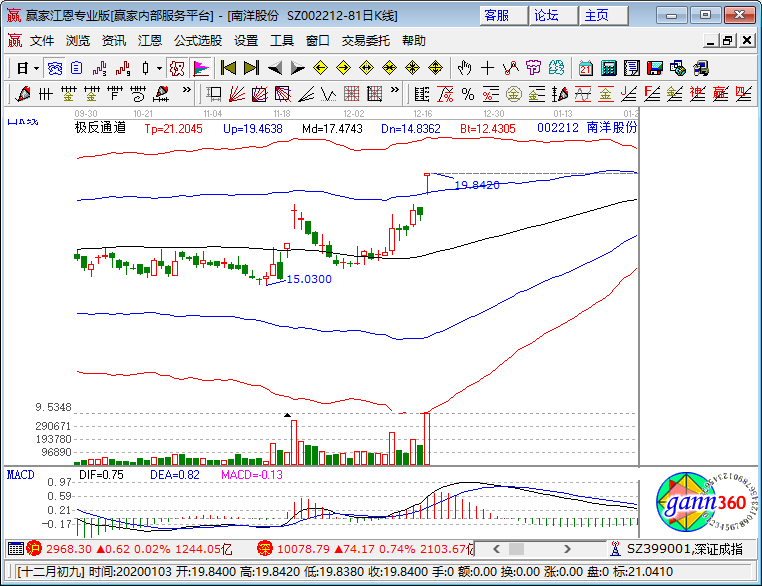The height and width of the screenshot is (586, 762).
Task: Click the Gann fan red lines icon
Action: pyautogui.click(x=237, y=94)
